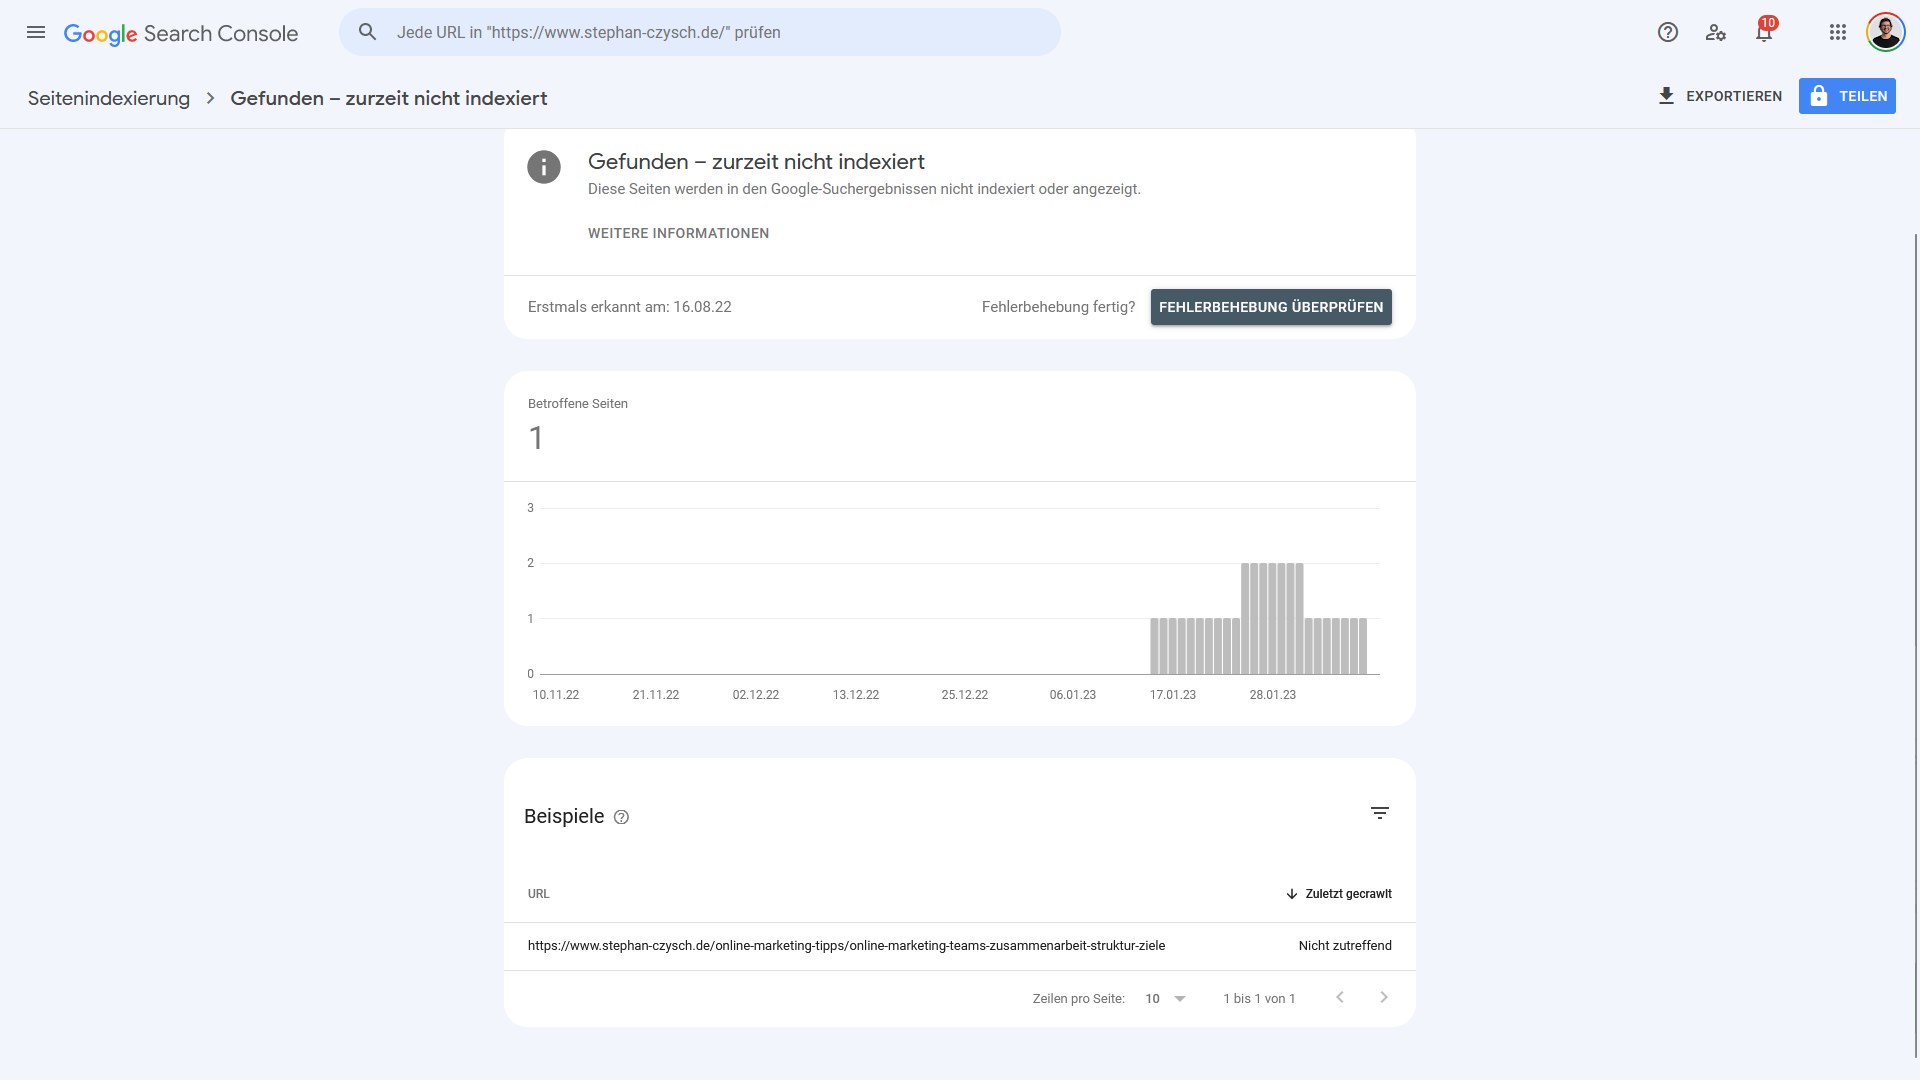Click the info icon beside issue title
The image size is (1920, 1080).
[544, 167]
